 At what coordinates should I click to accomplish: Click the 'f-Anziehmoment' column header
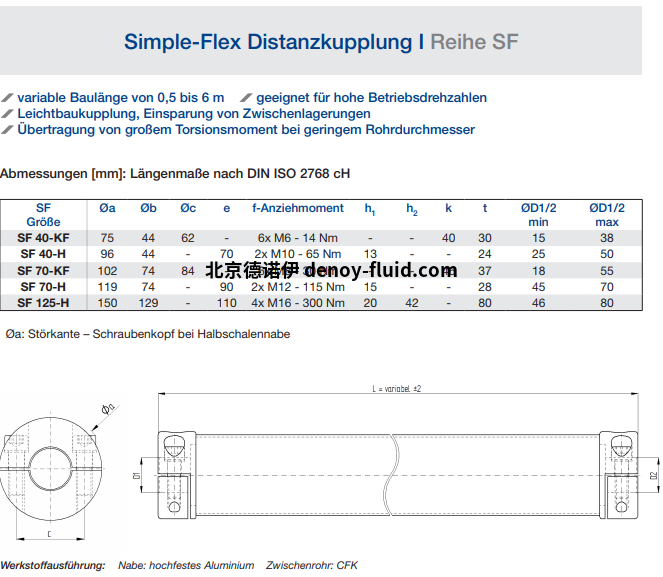click(298, 208)
